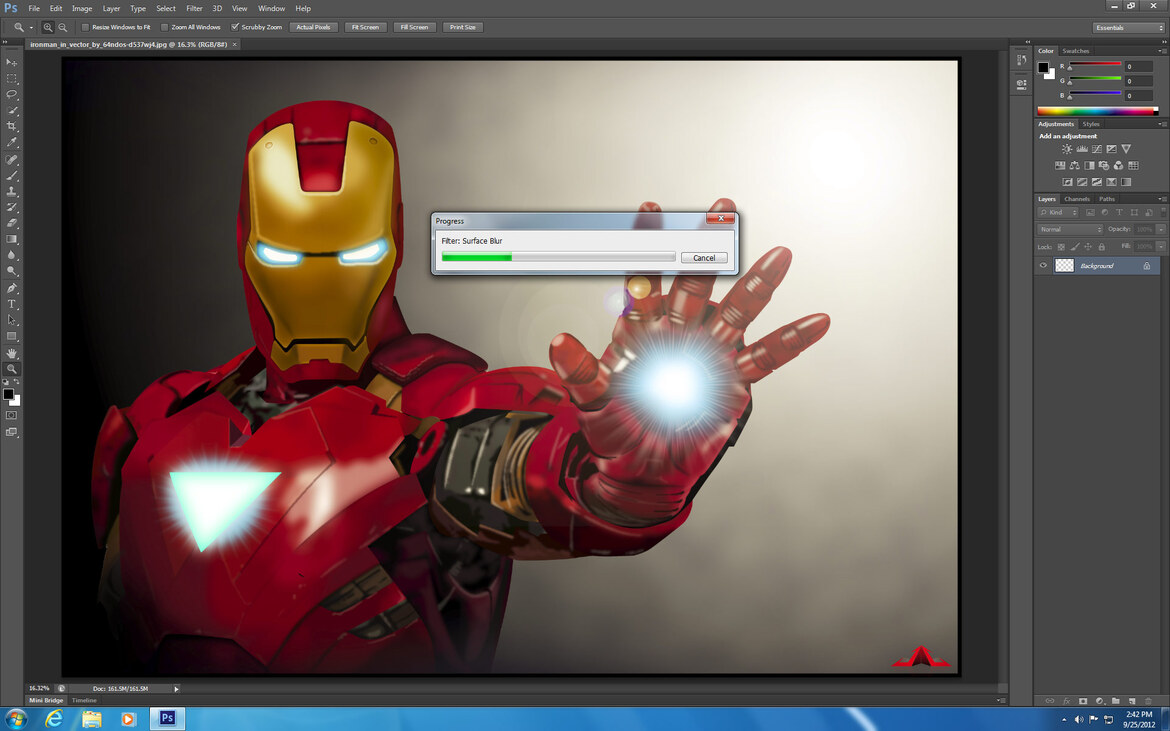Viewport: 1170px width, 731px height.
Task: Enable Resize Windows to Fit checkbox
Action: [x=85, y=28]
